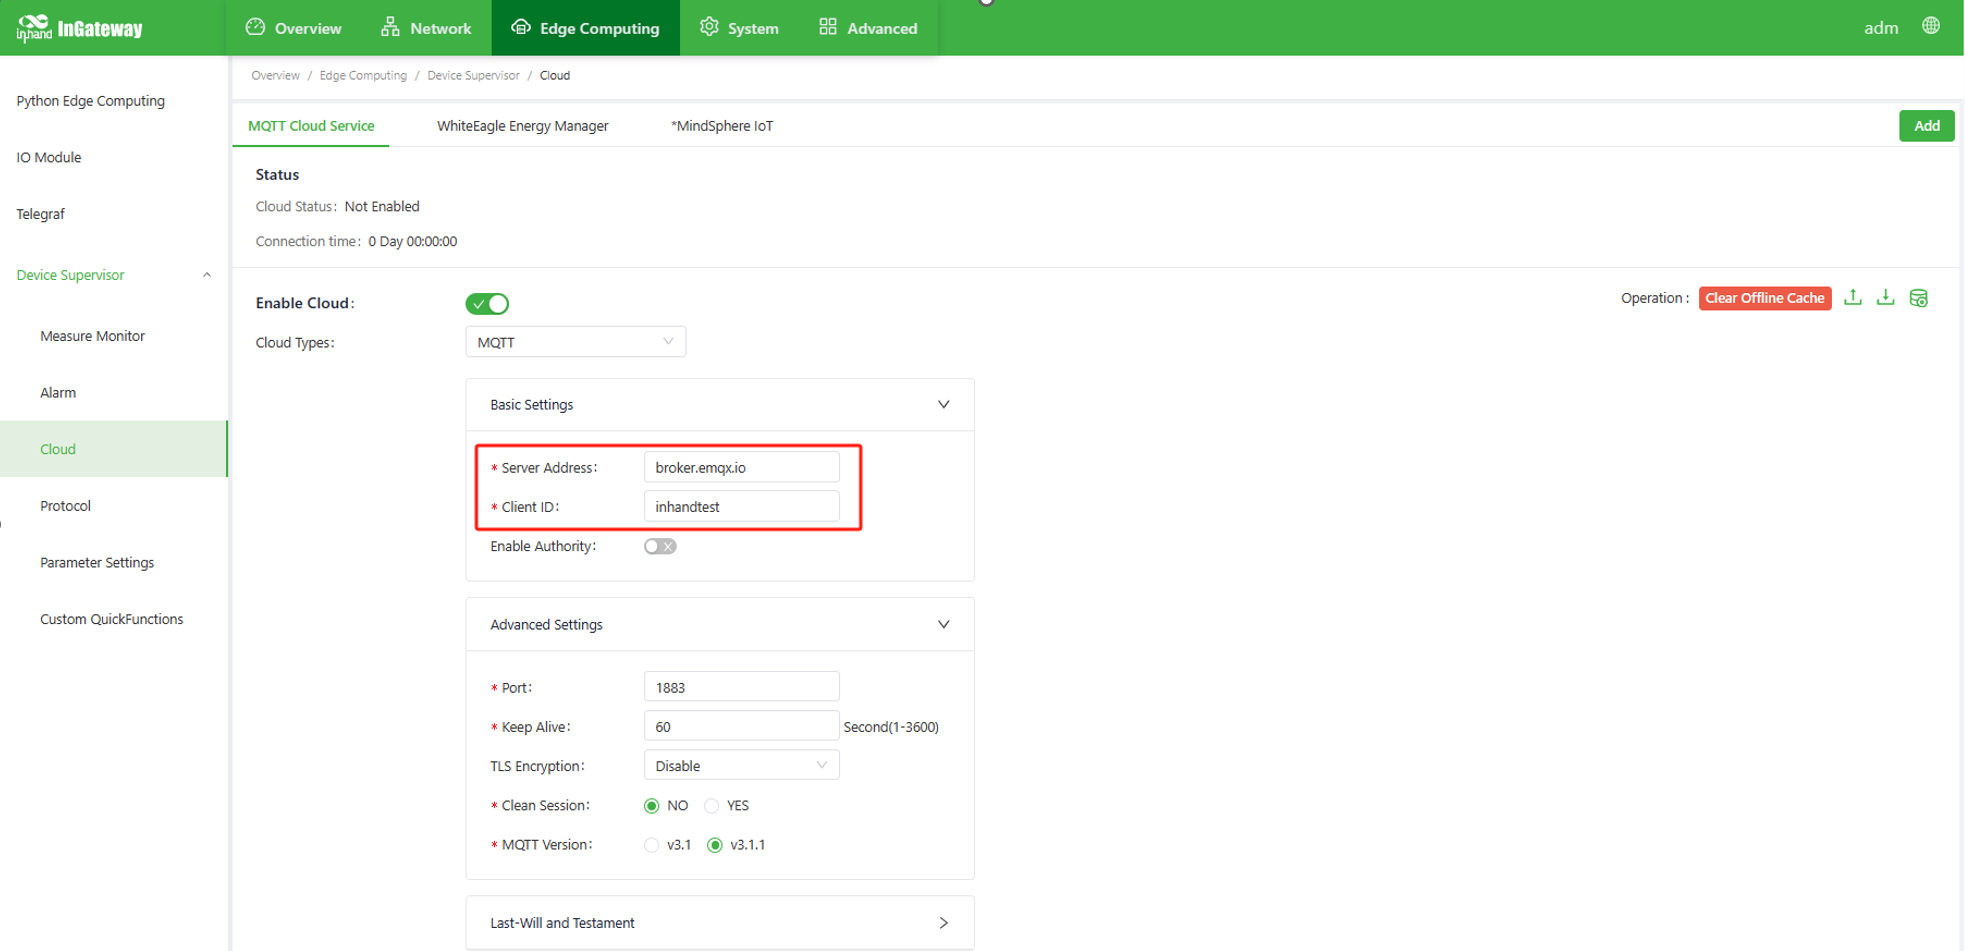Open the Overview top menu

294,28
